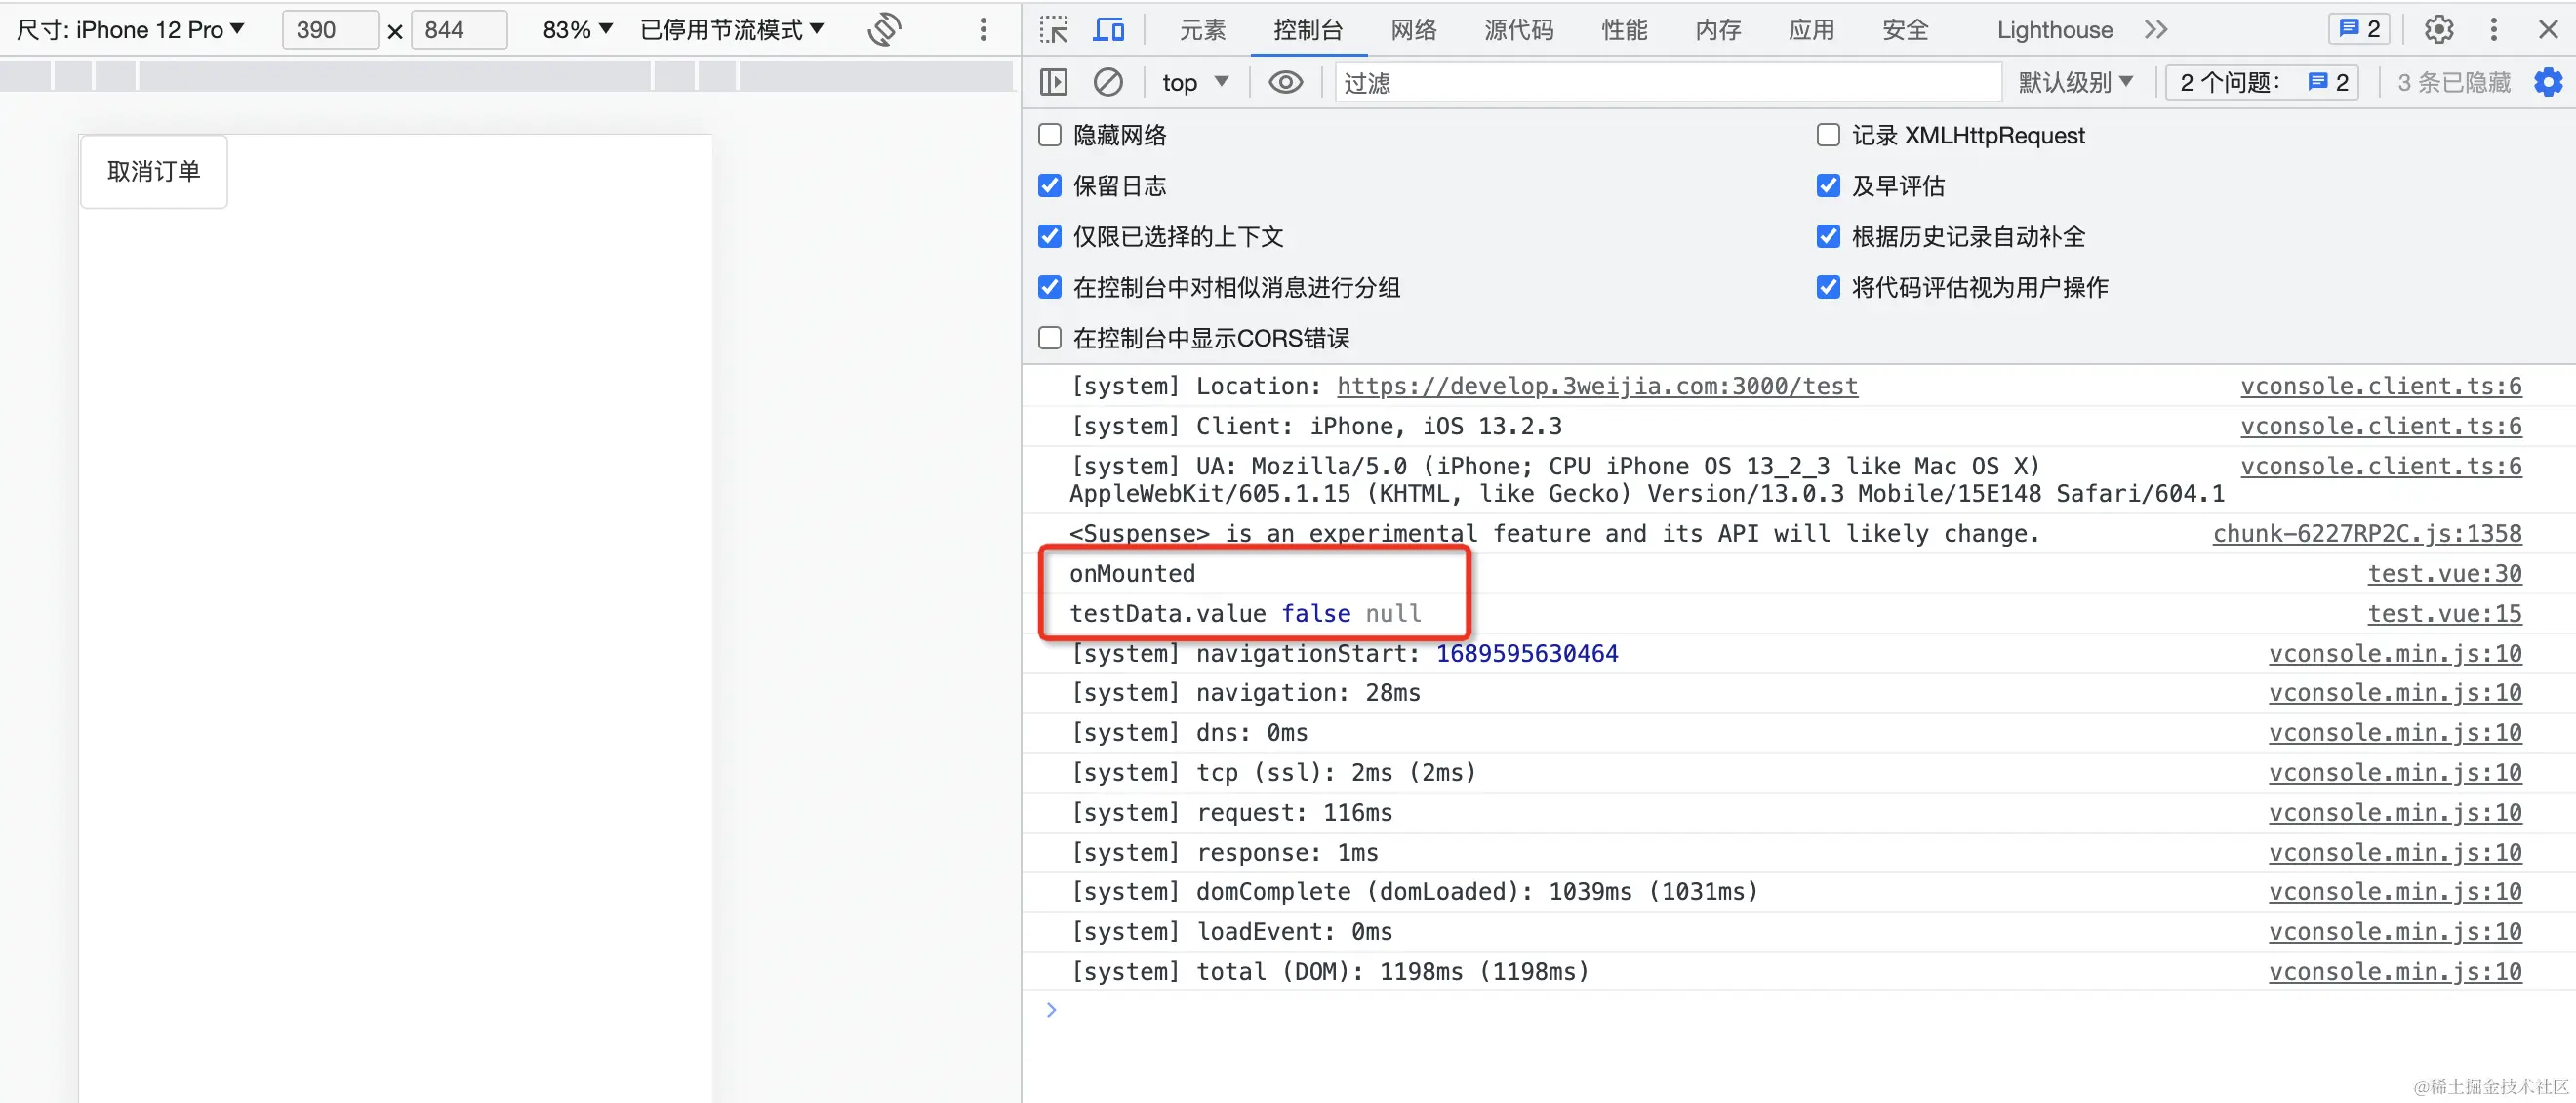Click the 取消订单 button
Viewport: 2576px width, 1103px height.
pyautogui.click(x=154, y=172)
